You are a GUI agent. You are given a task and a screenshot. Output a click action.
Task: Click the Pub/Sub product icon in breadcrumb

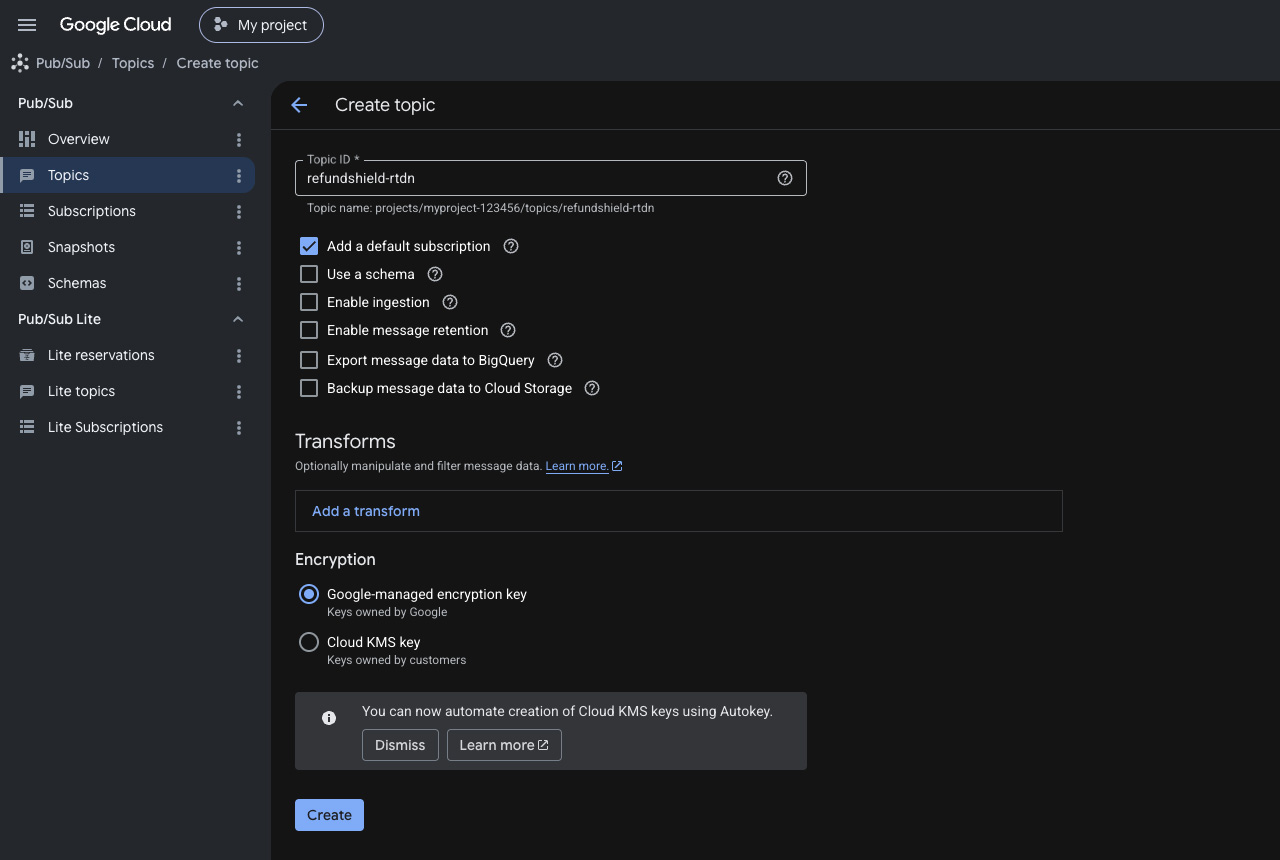click(x=20, y=63)
